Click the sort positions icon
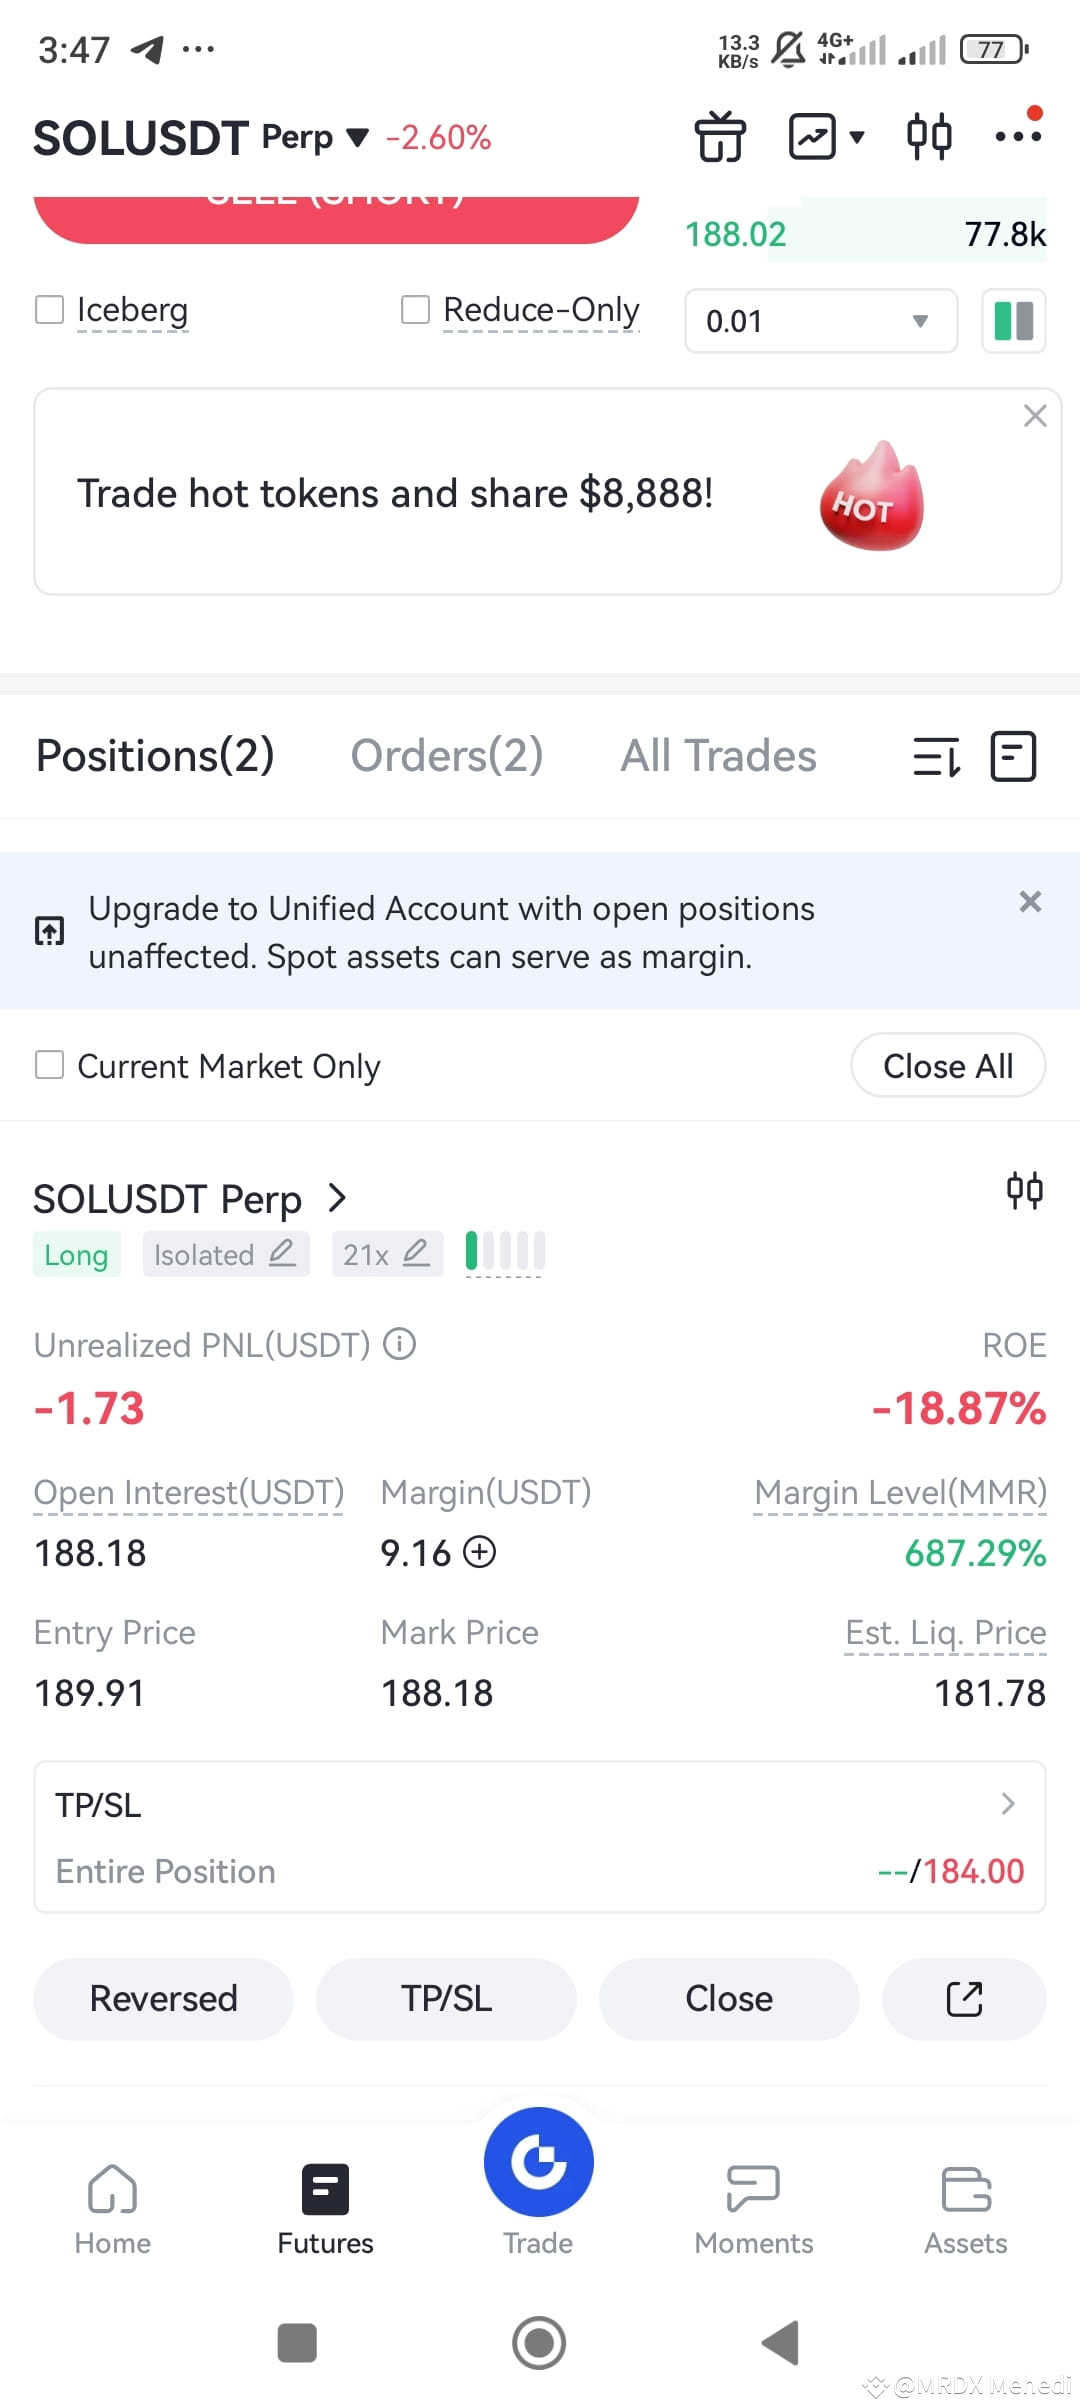Image resolution: width=1080 pixels, height=2408 pixels. 938,757
